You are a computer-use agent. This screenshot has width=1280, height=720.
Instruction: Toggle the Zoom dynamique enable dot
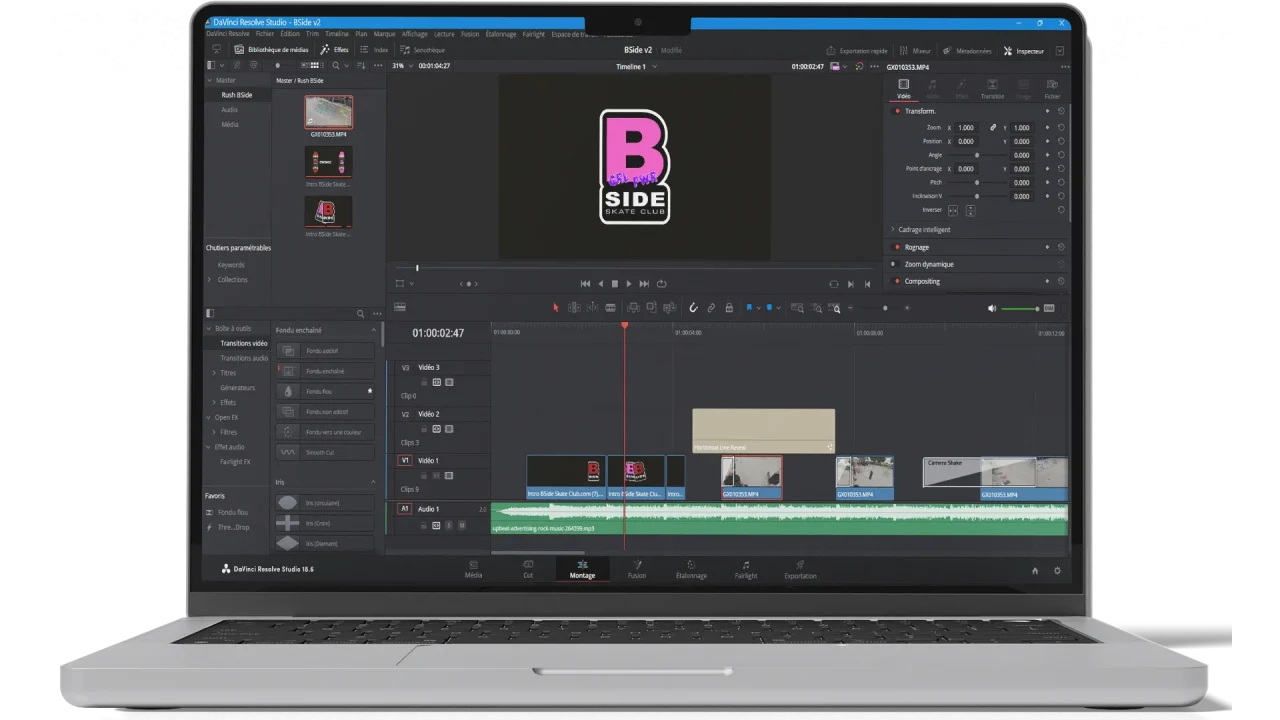coord(897,264)
